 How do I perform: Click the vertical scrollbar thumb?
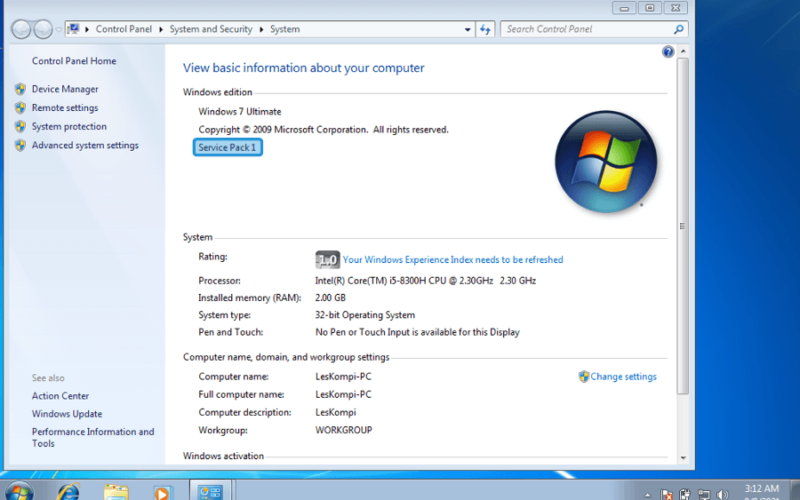tap(683, 226)
